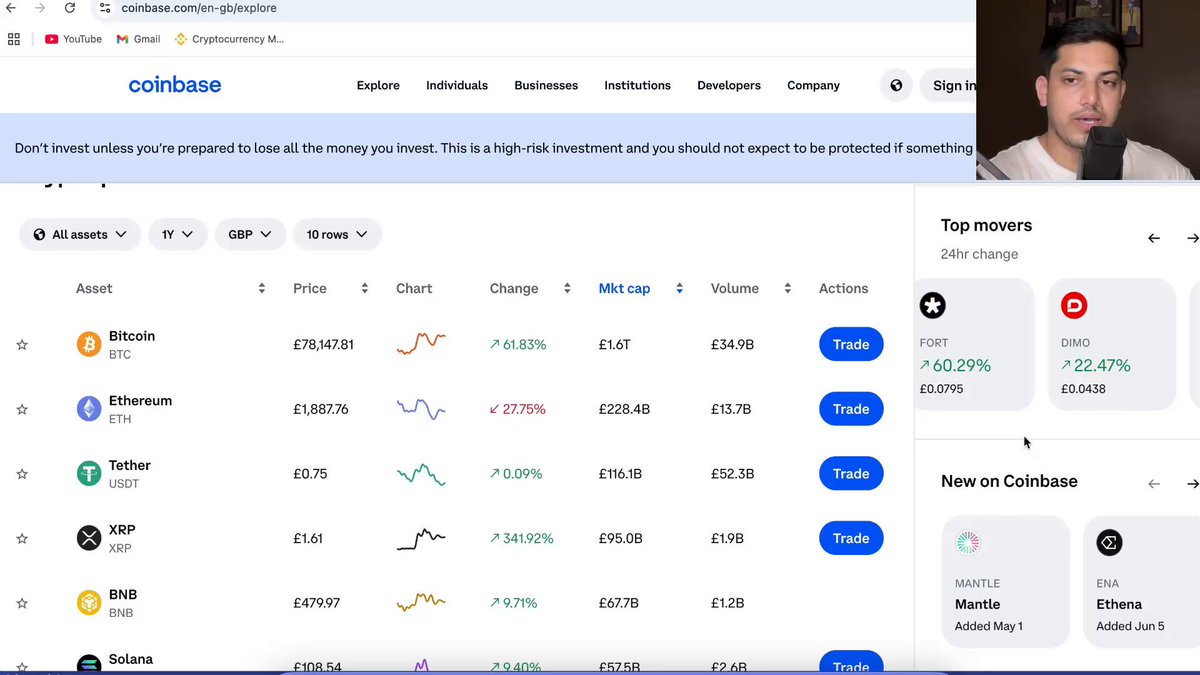The width and height of the screenshot is (1200, 675).
Task: Click FORT's 60.29% change value
Action: pos(955,366)
